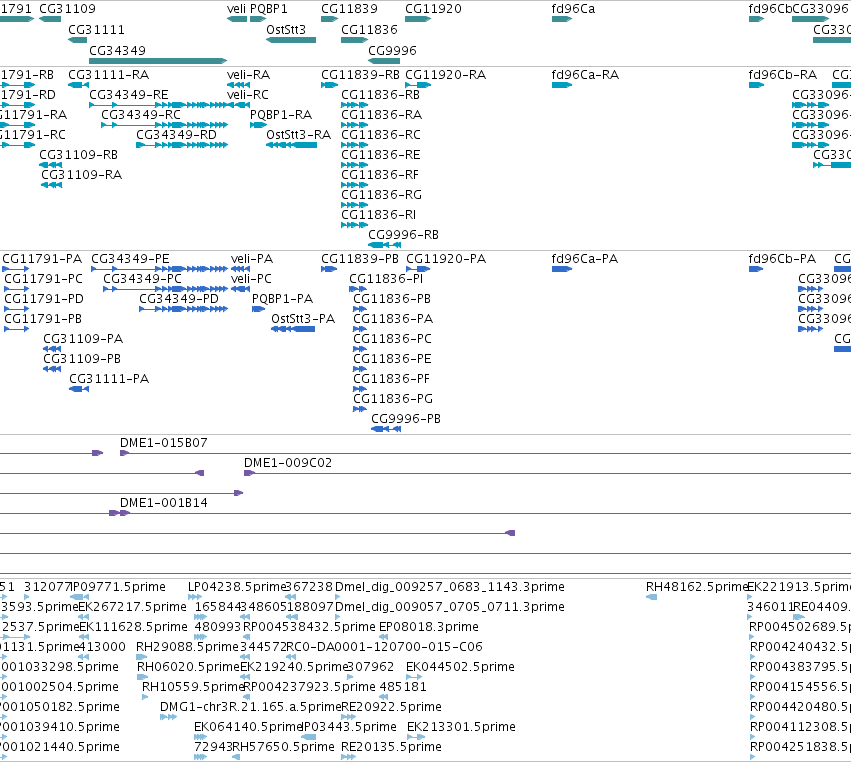Open the EK213301.5prime EST
Viewport: 851px width, 762px height.
[461, 727]
